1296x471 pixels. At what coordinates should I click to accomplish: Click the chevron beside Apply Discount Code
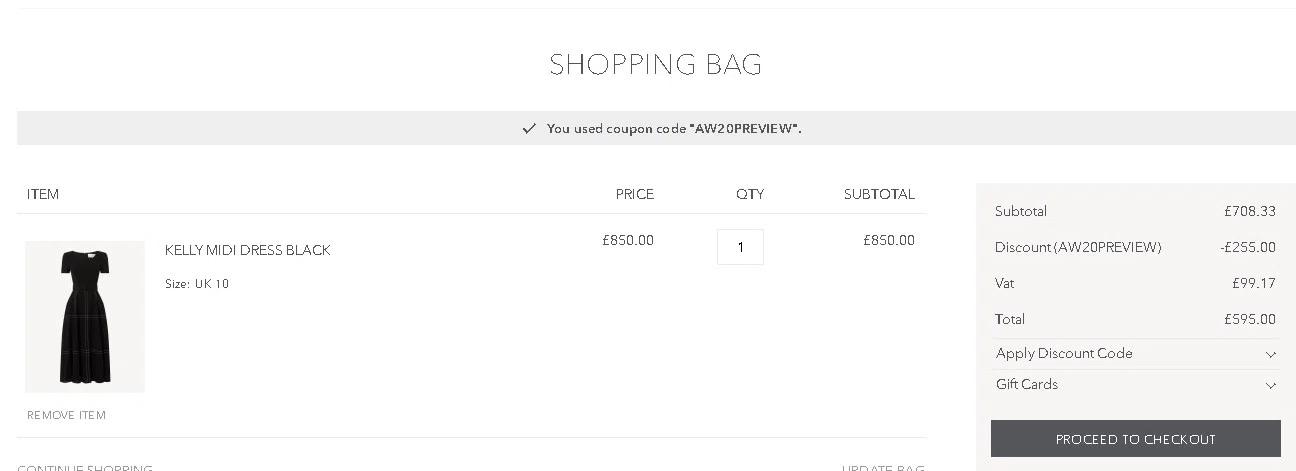pos(1270,354)
